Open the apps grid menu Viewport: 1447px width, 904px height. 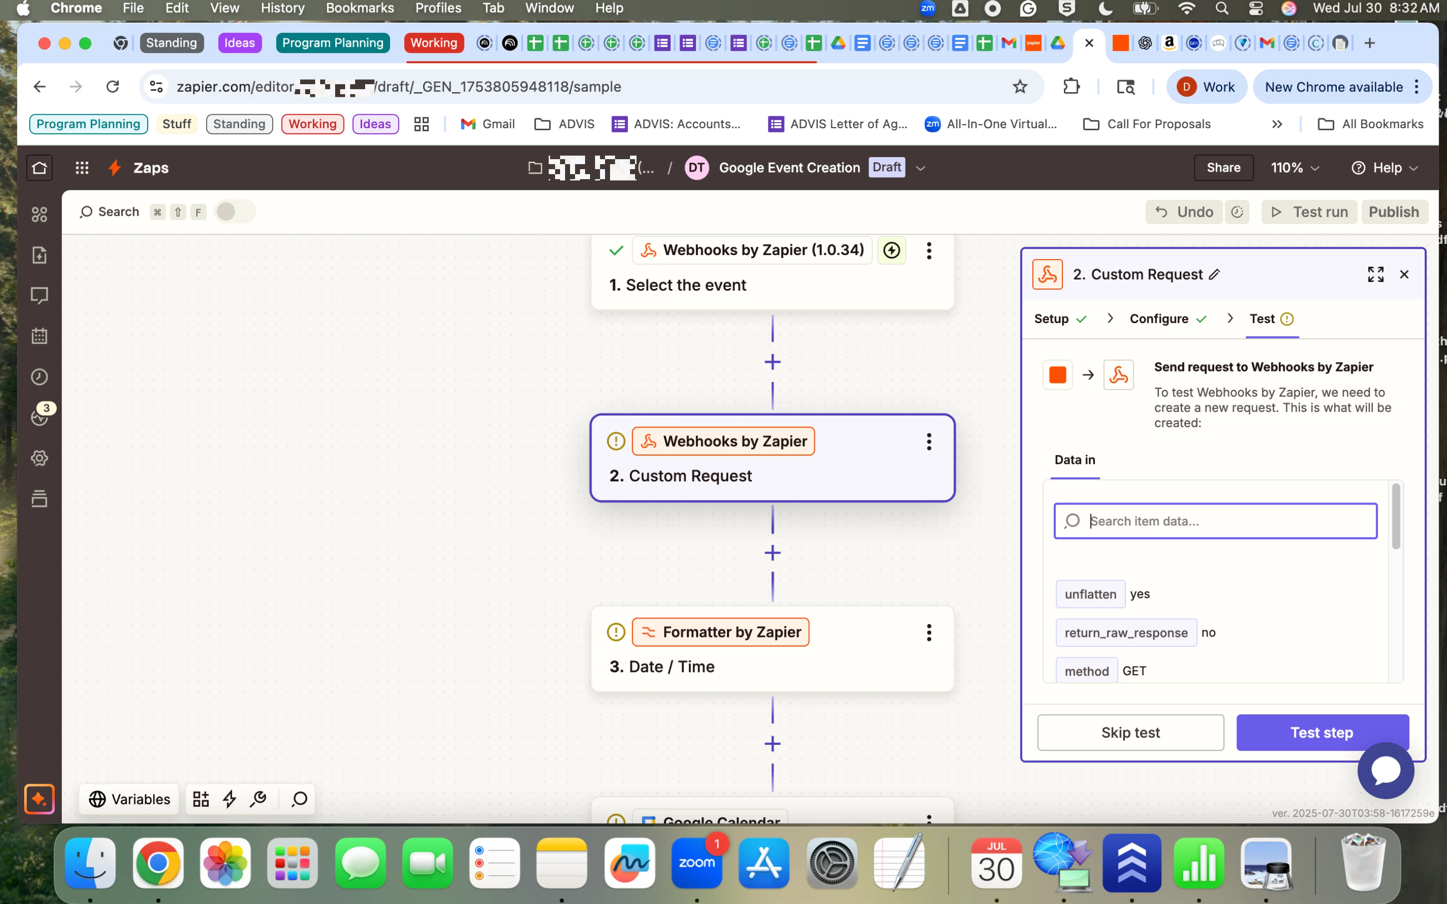tap(82, 168)
